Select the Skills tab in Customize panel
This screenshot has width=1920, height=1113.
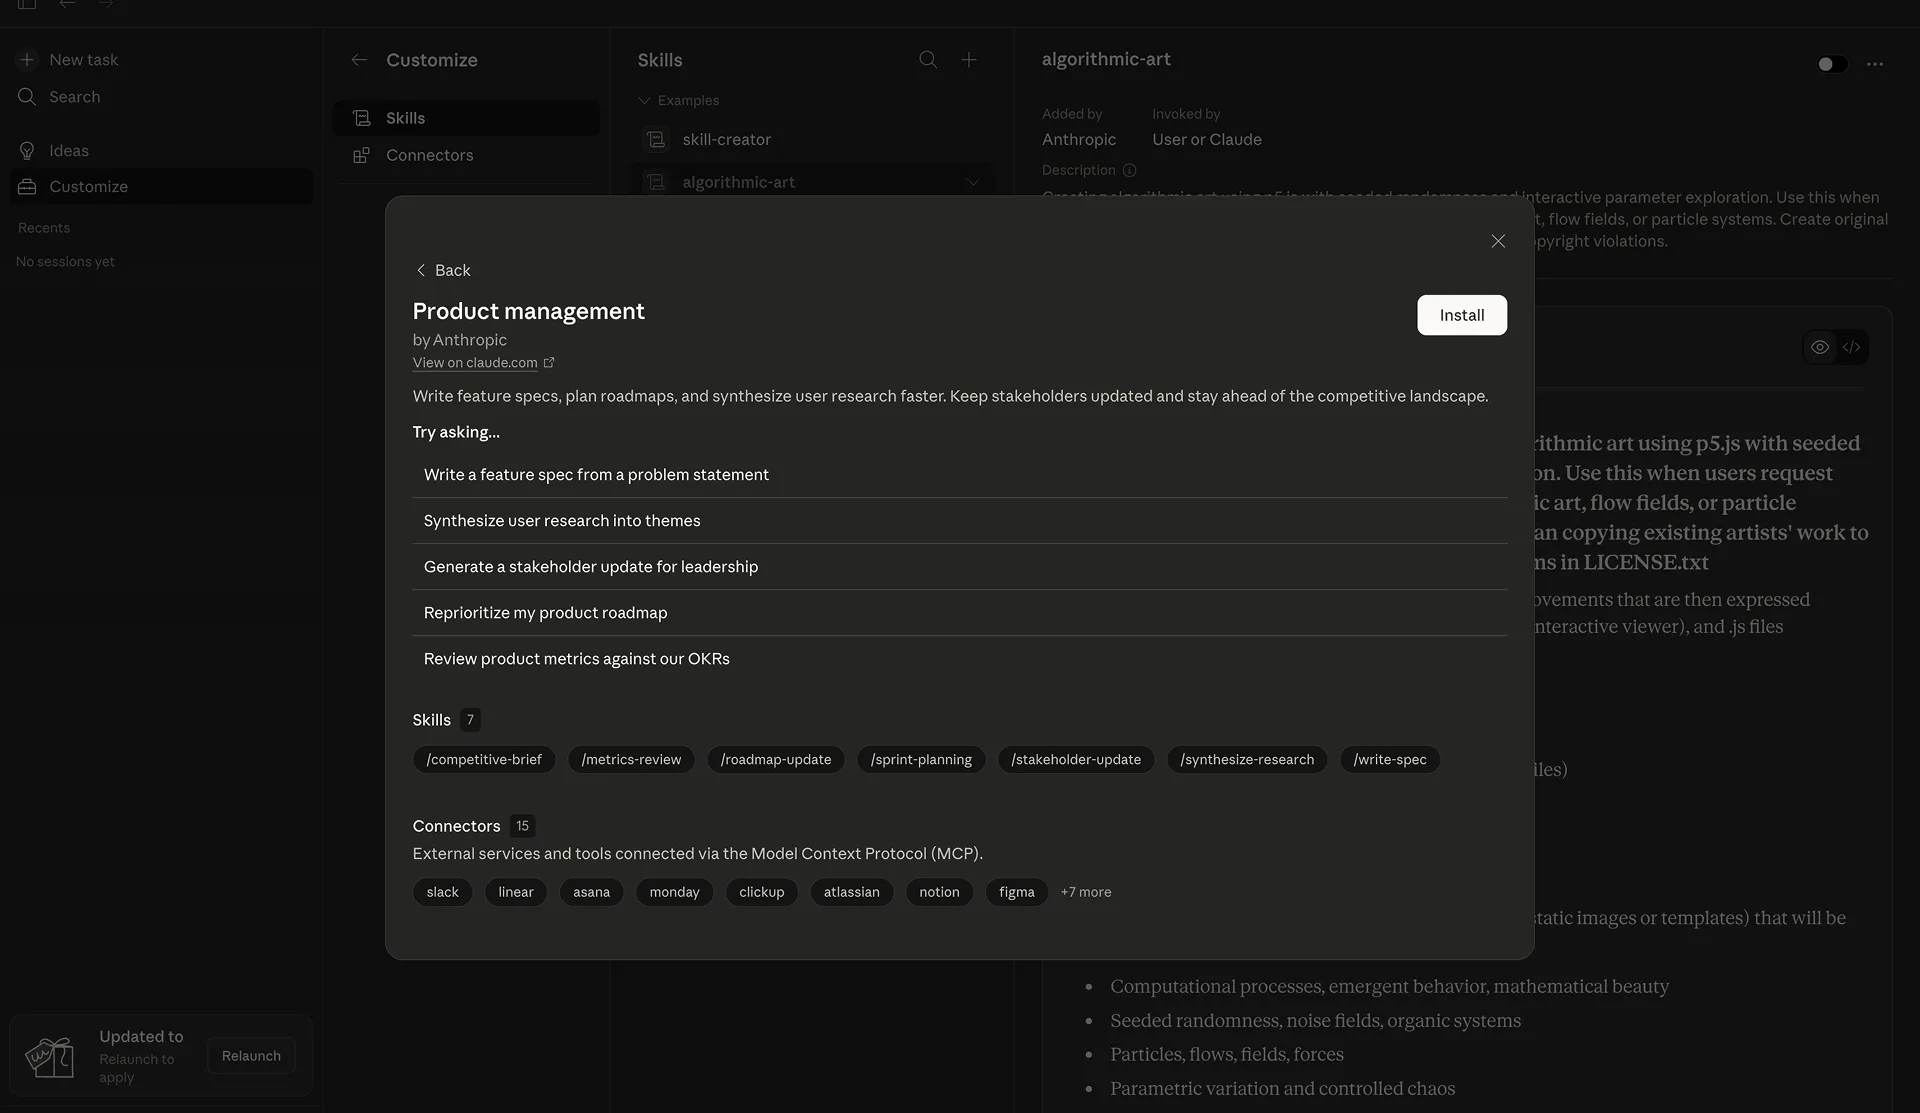[x=466, y=118]
